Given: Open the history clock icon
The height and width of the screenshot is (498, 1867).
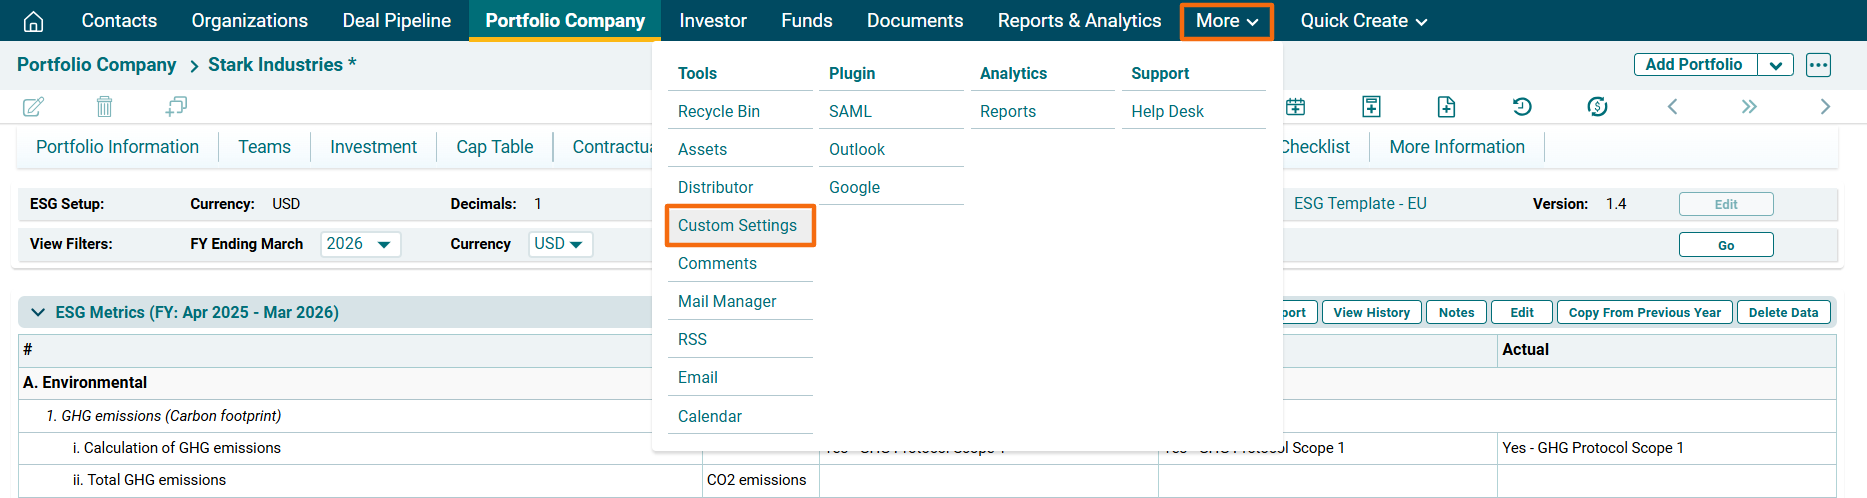Looking at the screenshot, I should [1522, 106].
